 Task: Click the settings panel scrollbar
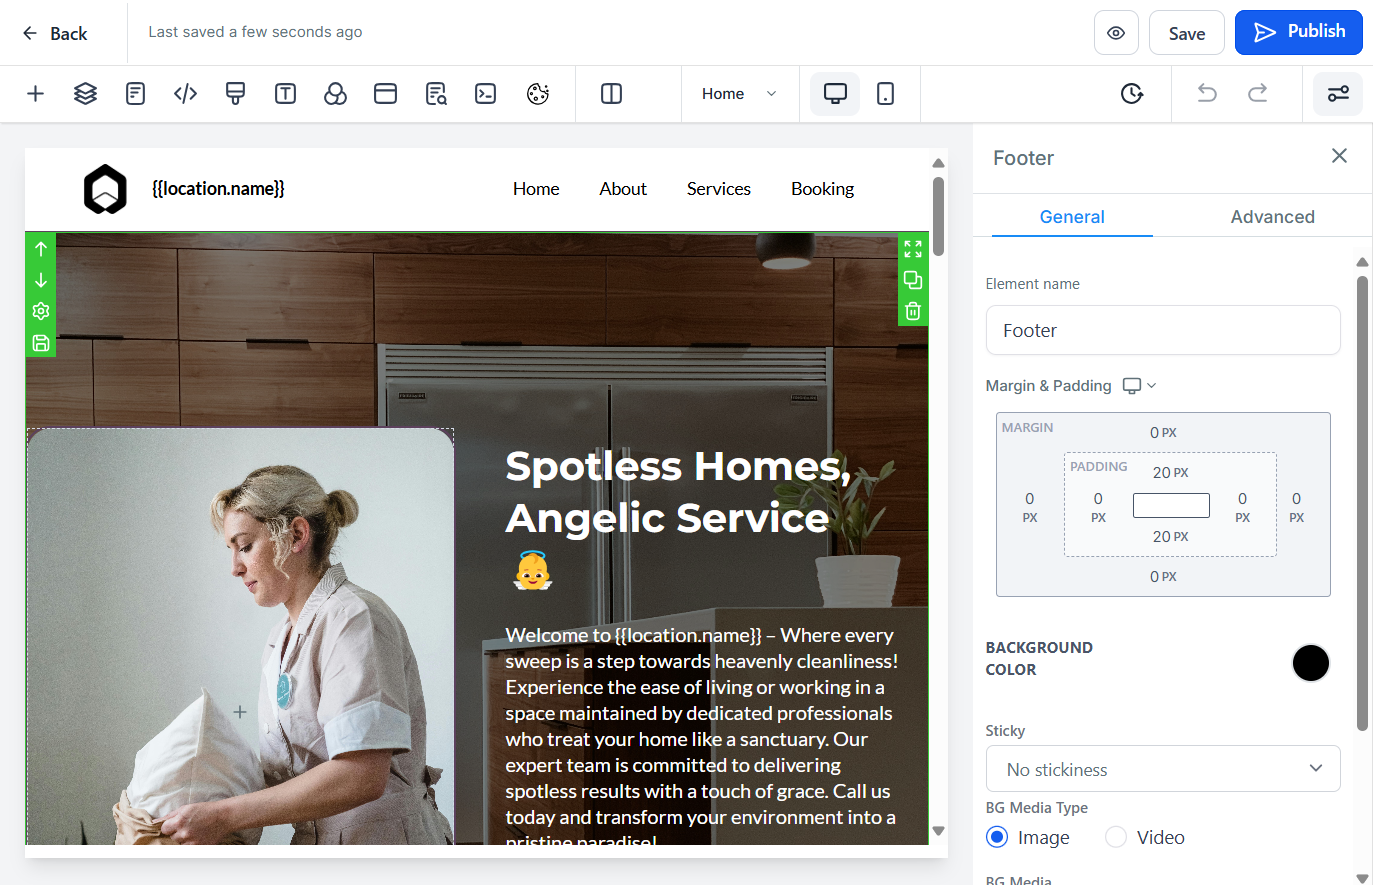(x=1362, y=503)
